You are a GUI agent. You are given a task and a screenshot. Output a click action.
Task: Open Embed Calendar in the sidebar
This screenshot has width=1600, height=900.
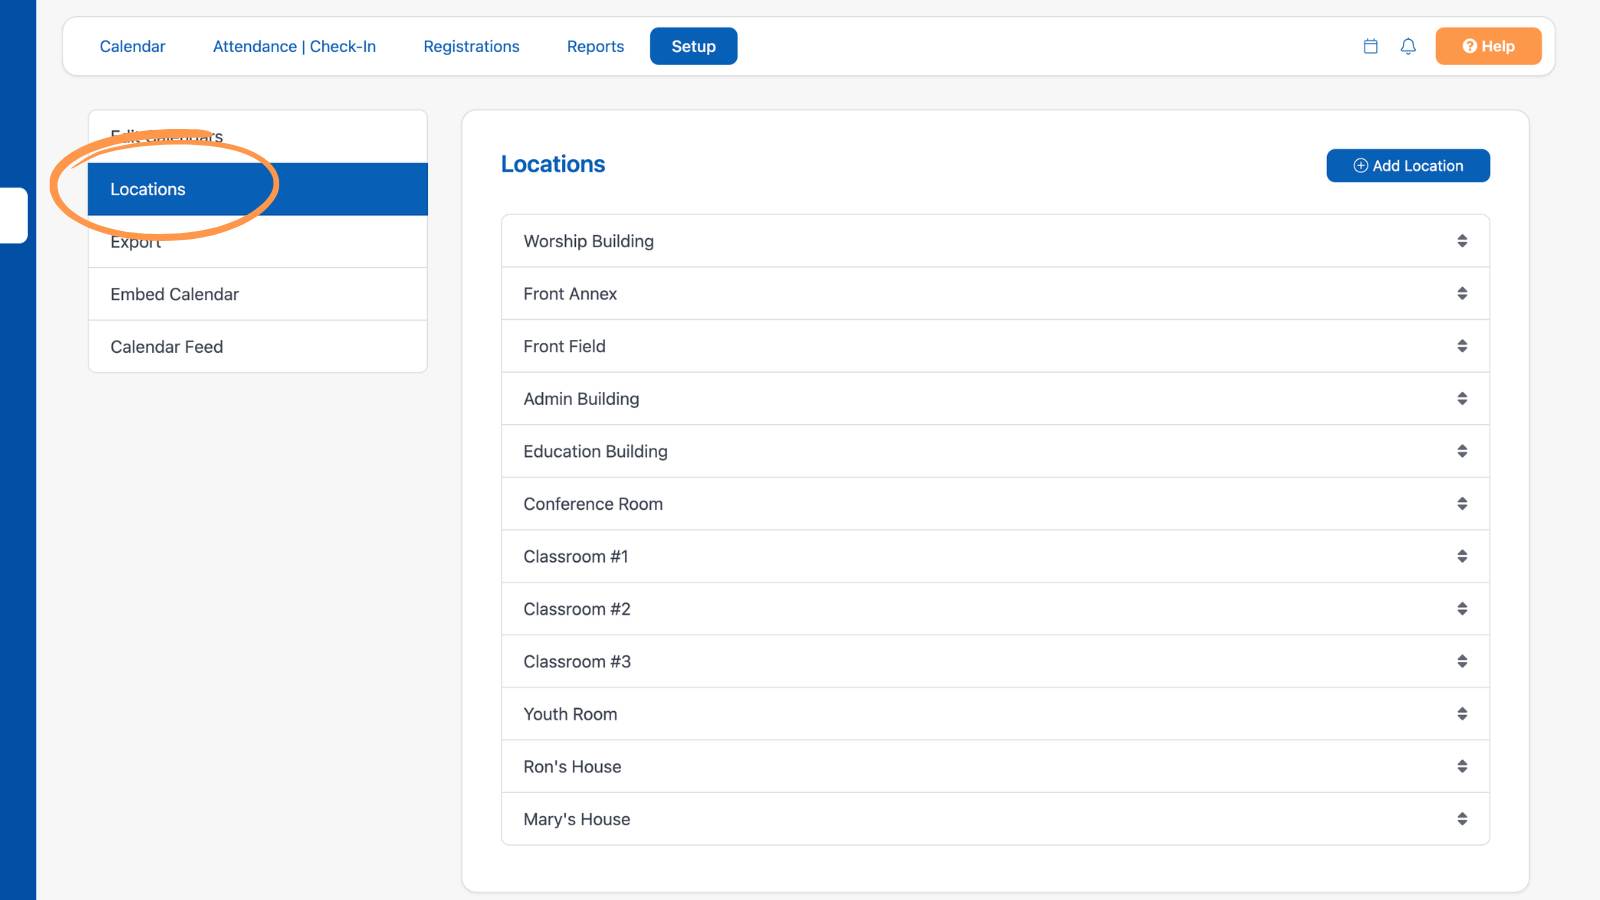pos(258,294)
